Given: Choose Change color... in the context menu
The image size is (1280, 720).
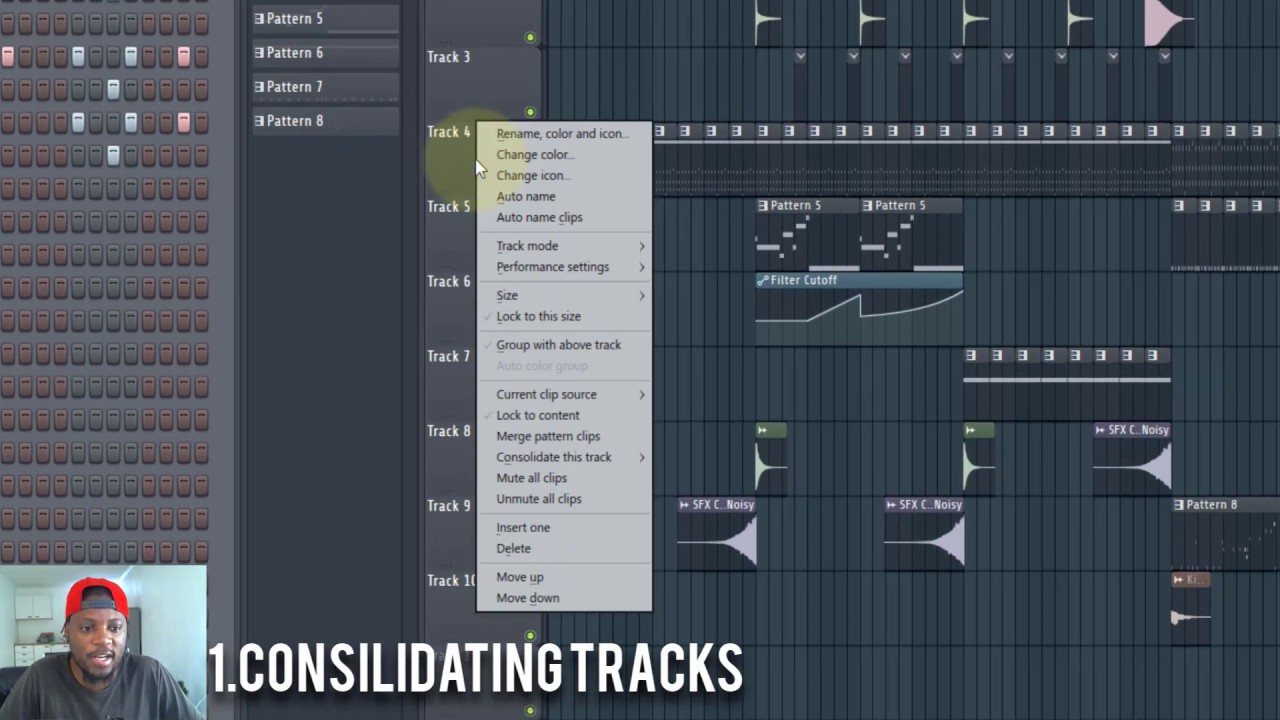Looking at the screenshot, I should [535, 154].
